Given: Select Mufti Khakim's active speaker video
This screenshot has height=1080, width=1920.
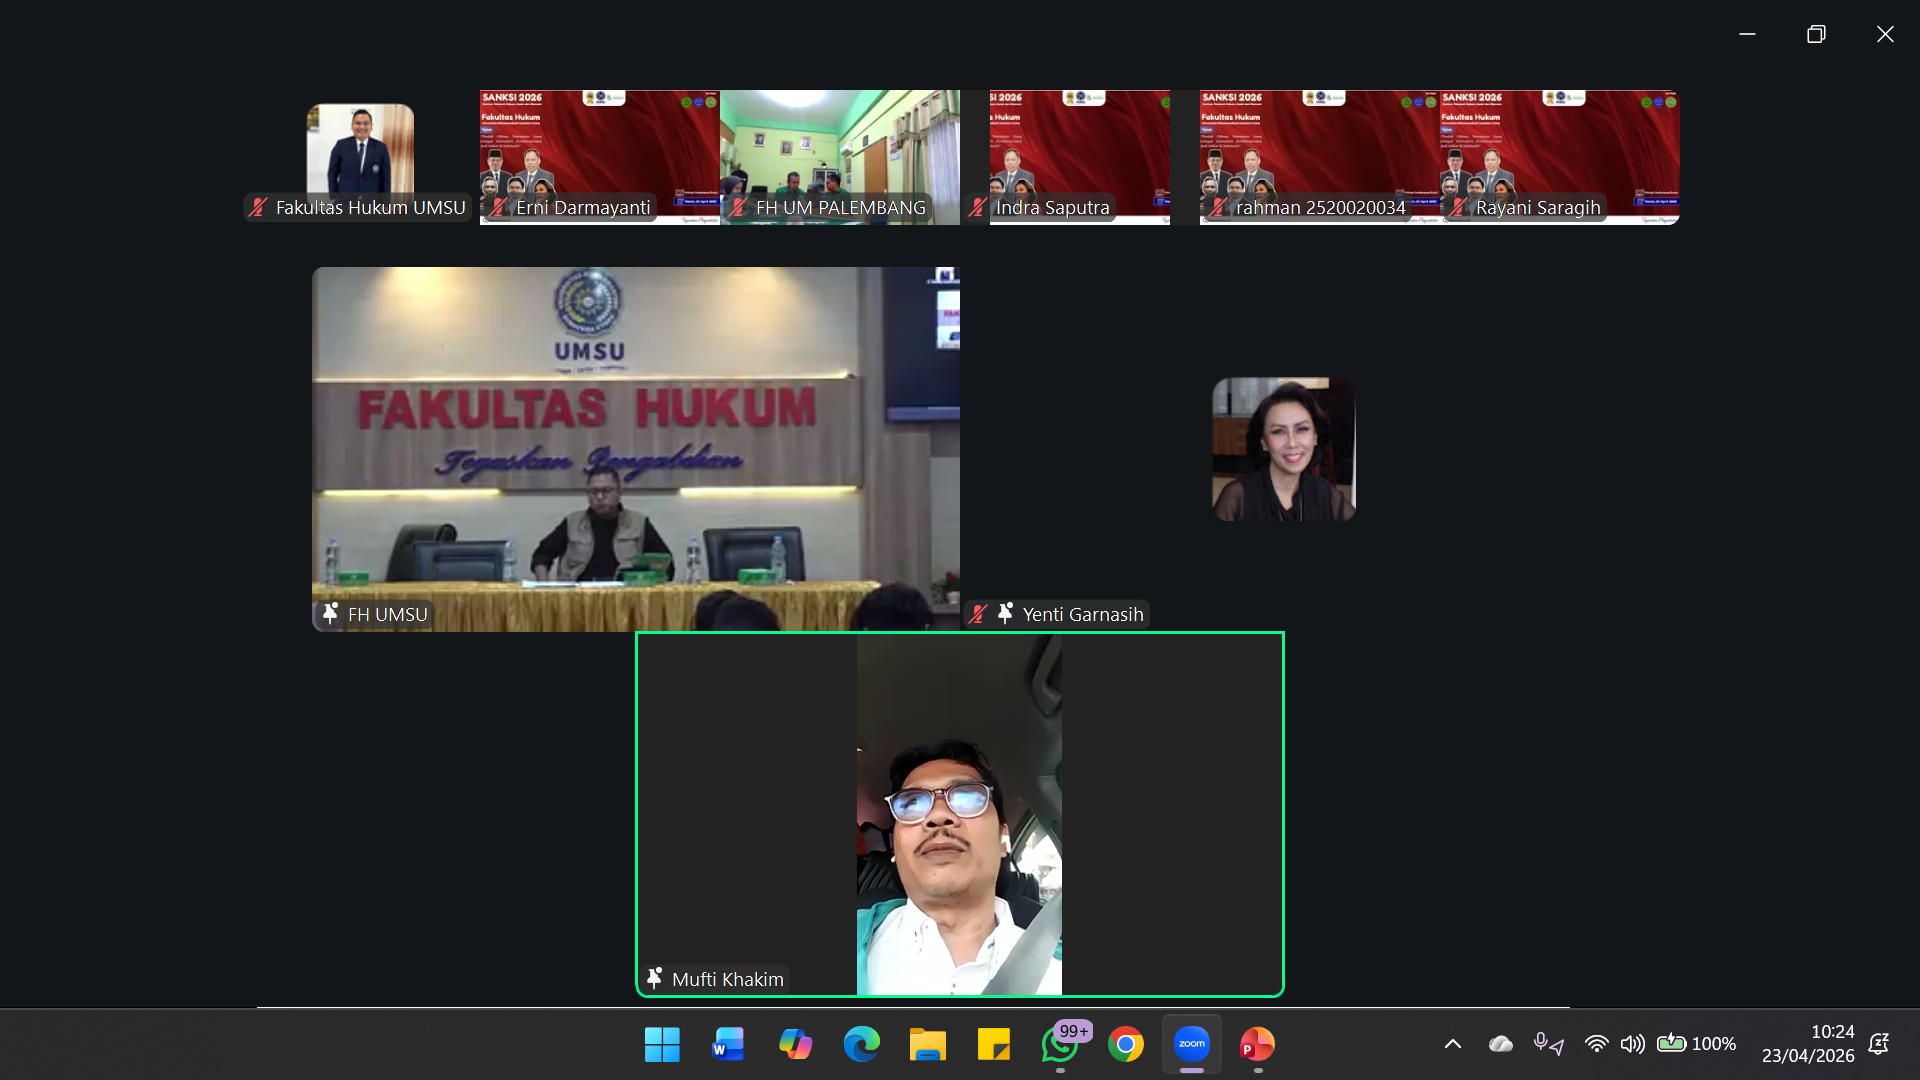Looking at the screenshot, I should 959,814.
